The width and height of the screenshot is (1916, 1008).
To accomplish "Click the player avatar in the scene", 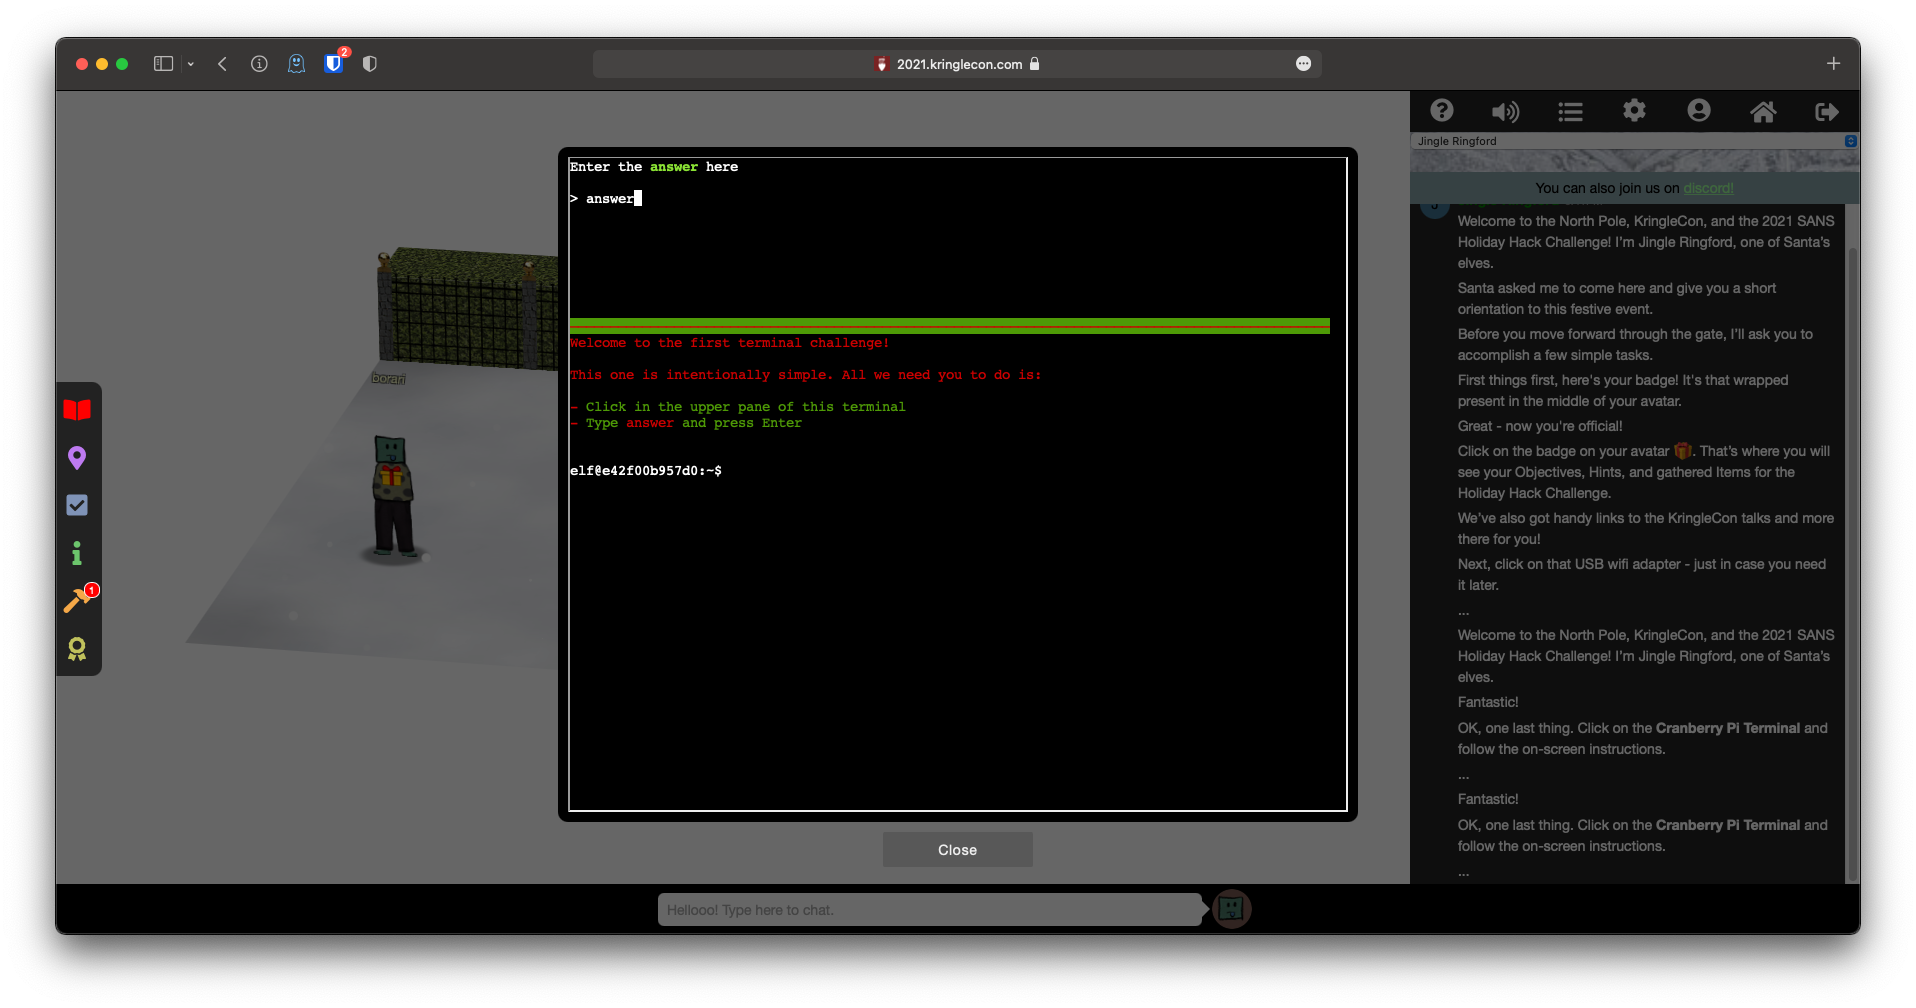I will point(393,496).
